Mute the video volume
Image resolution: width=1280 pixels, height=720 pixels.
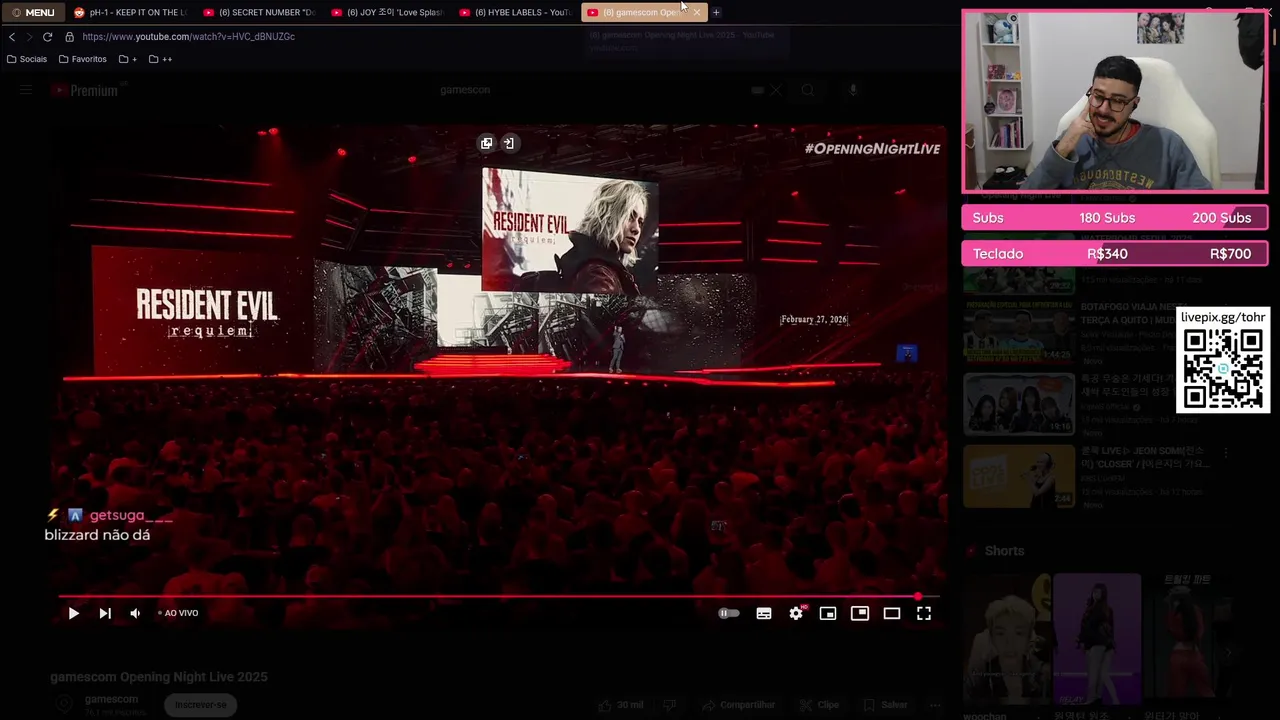[x=135, y=613]
